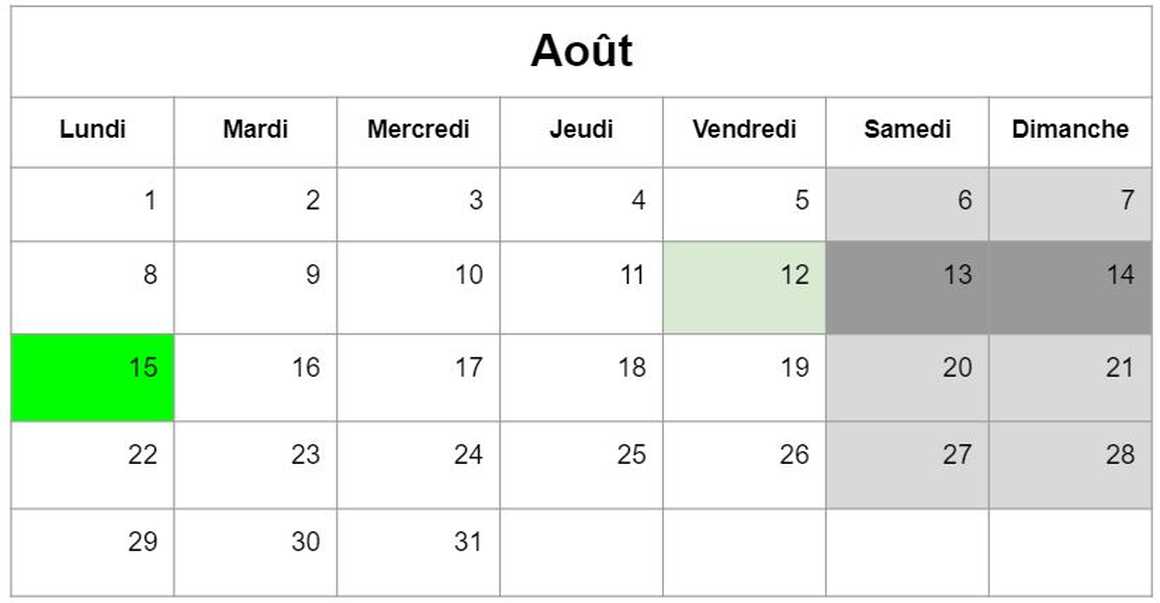This screenshot has height=603, width=1160.
Task: Select the cell dated 9
Action: click(255, 288)
